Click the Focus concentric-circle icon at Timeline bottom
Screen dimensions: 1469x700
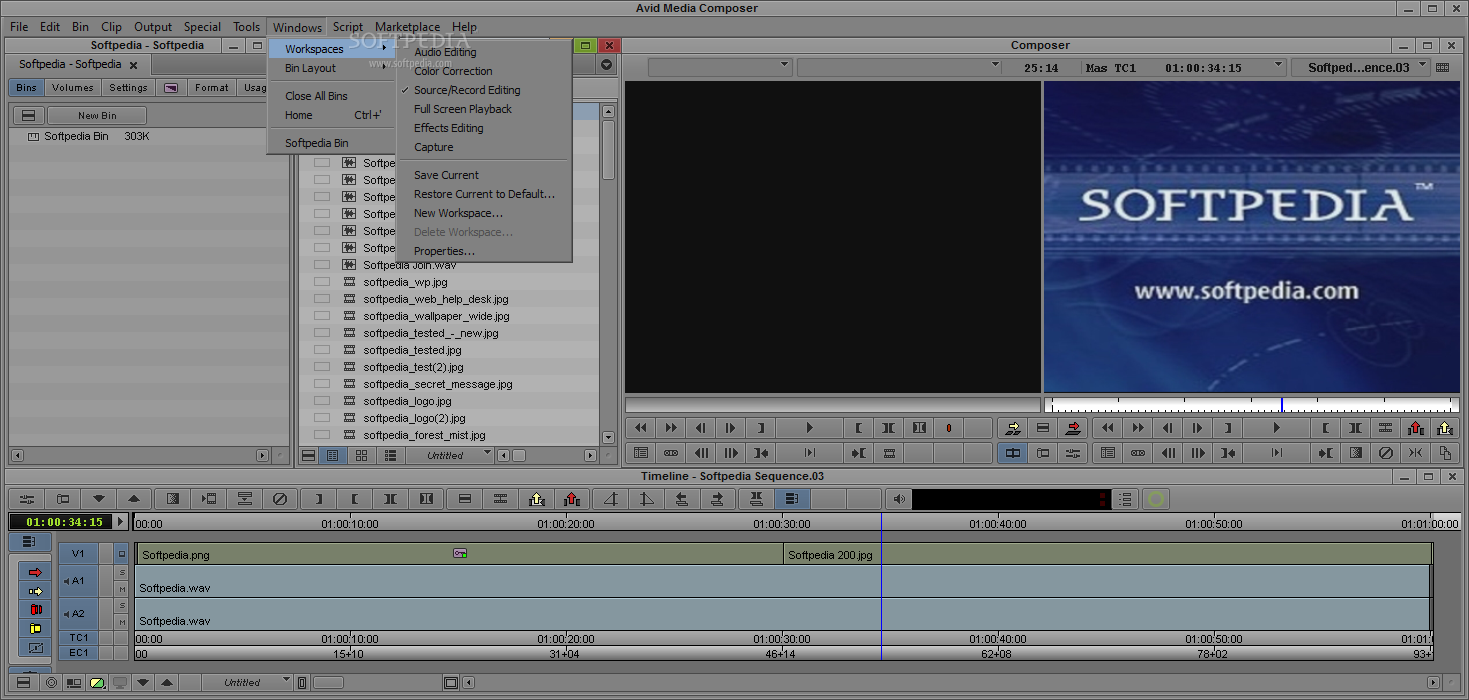pyautogui.click(x=51, y=683)
